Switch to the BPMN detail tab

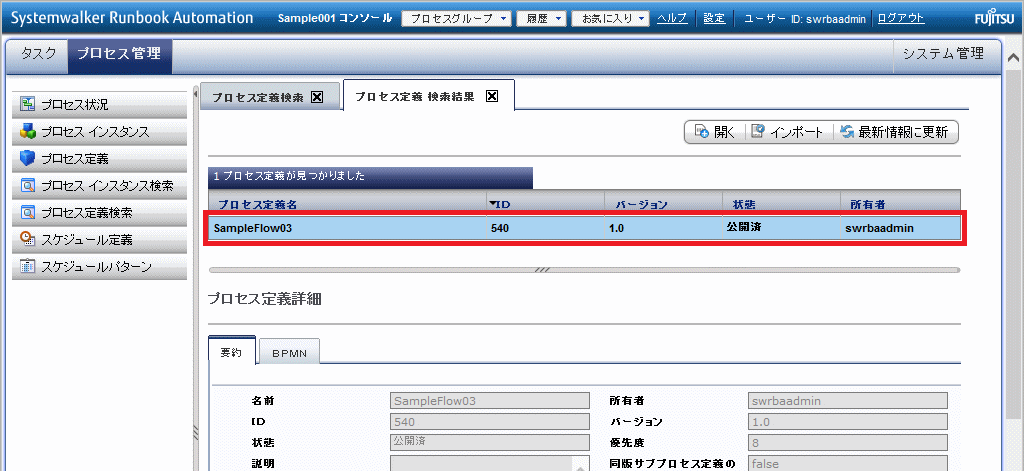(x=289, y=353)
